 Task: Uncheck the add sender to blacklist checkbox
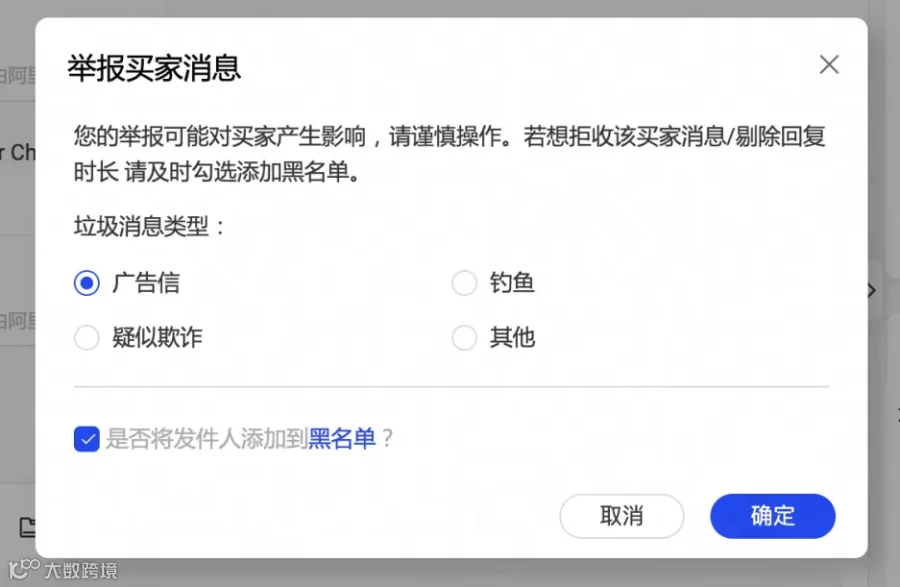click(87, 439)
